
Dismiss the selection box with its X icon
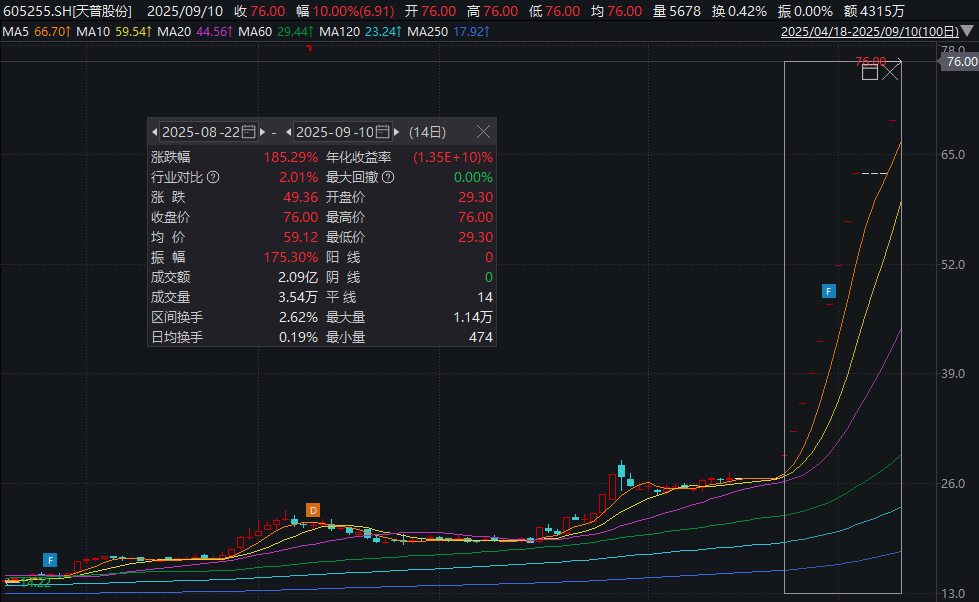(890, 71)
